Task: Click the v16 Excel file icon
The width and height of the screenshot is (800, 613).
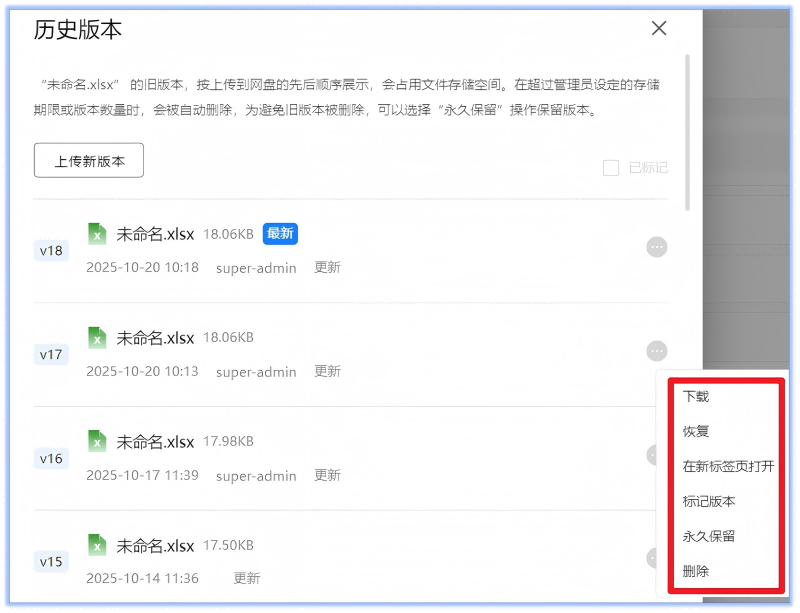Action: tap(97, 441)
